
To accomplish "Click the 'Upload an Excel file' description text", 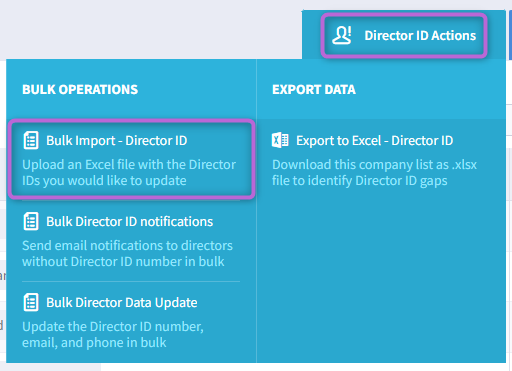I will pyautogui.click(x=129, y=173).
